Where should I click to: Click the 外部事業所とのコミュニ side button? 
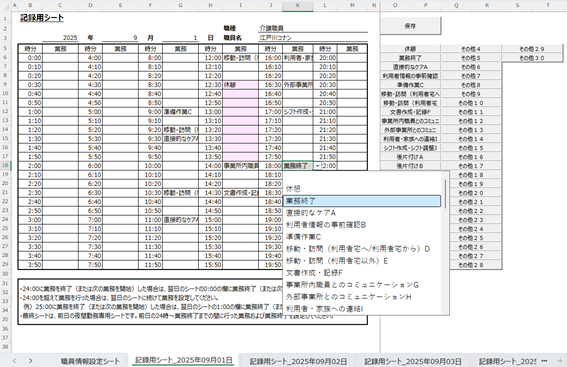[410, 130]
